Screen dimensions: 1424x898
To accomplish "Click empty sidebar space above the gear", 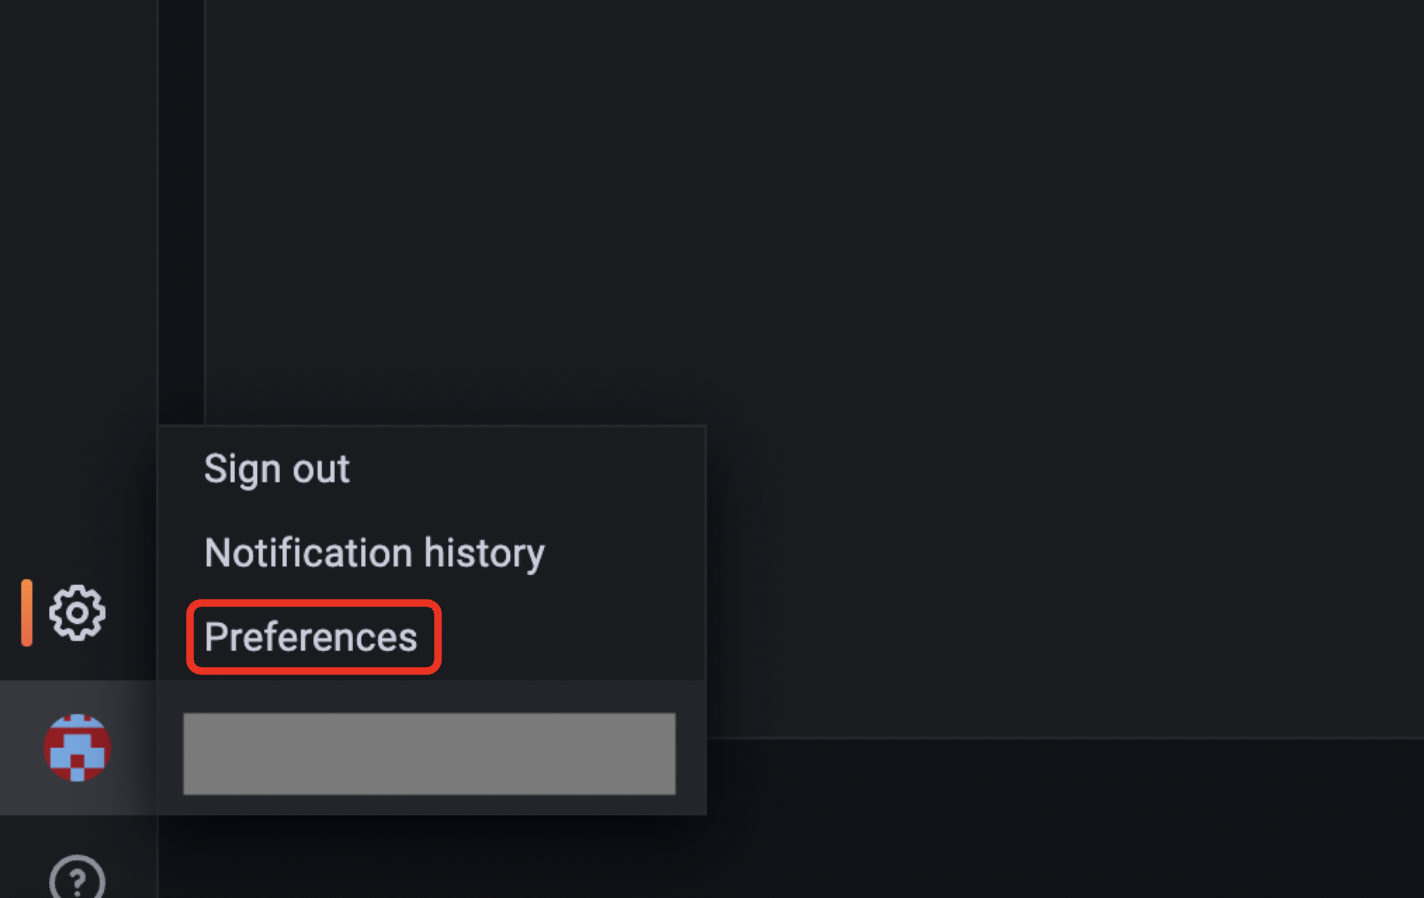I will pyautogui.click(x=77, y=300).
